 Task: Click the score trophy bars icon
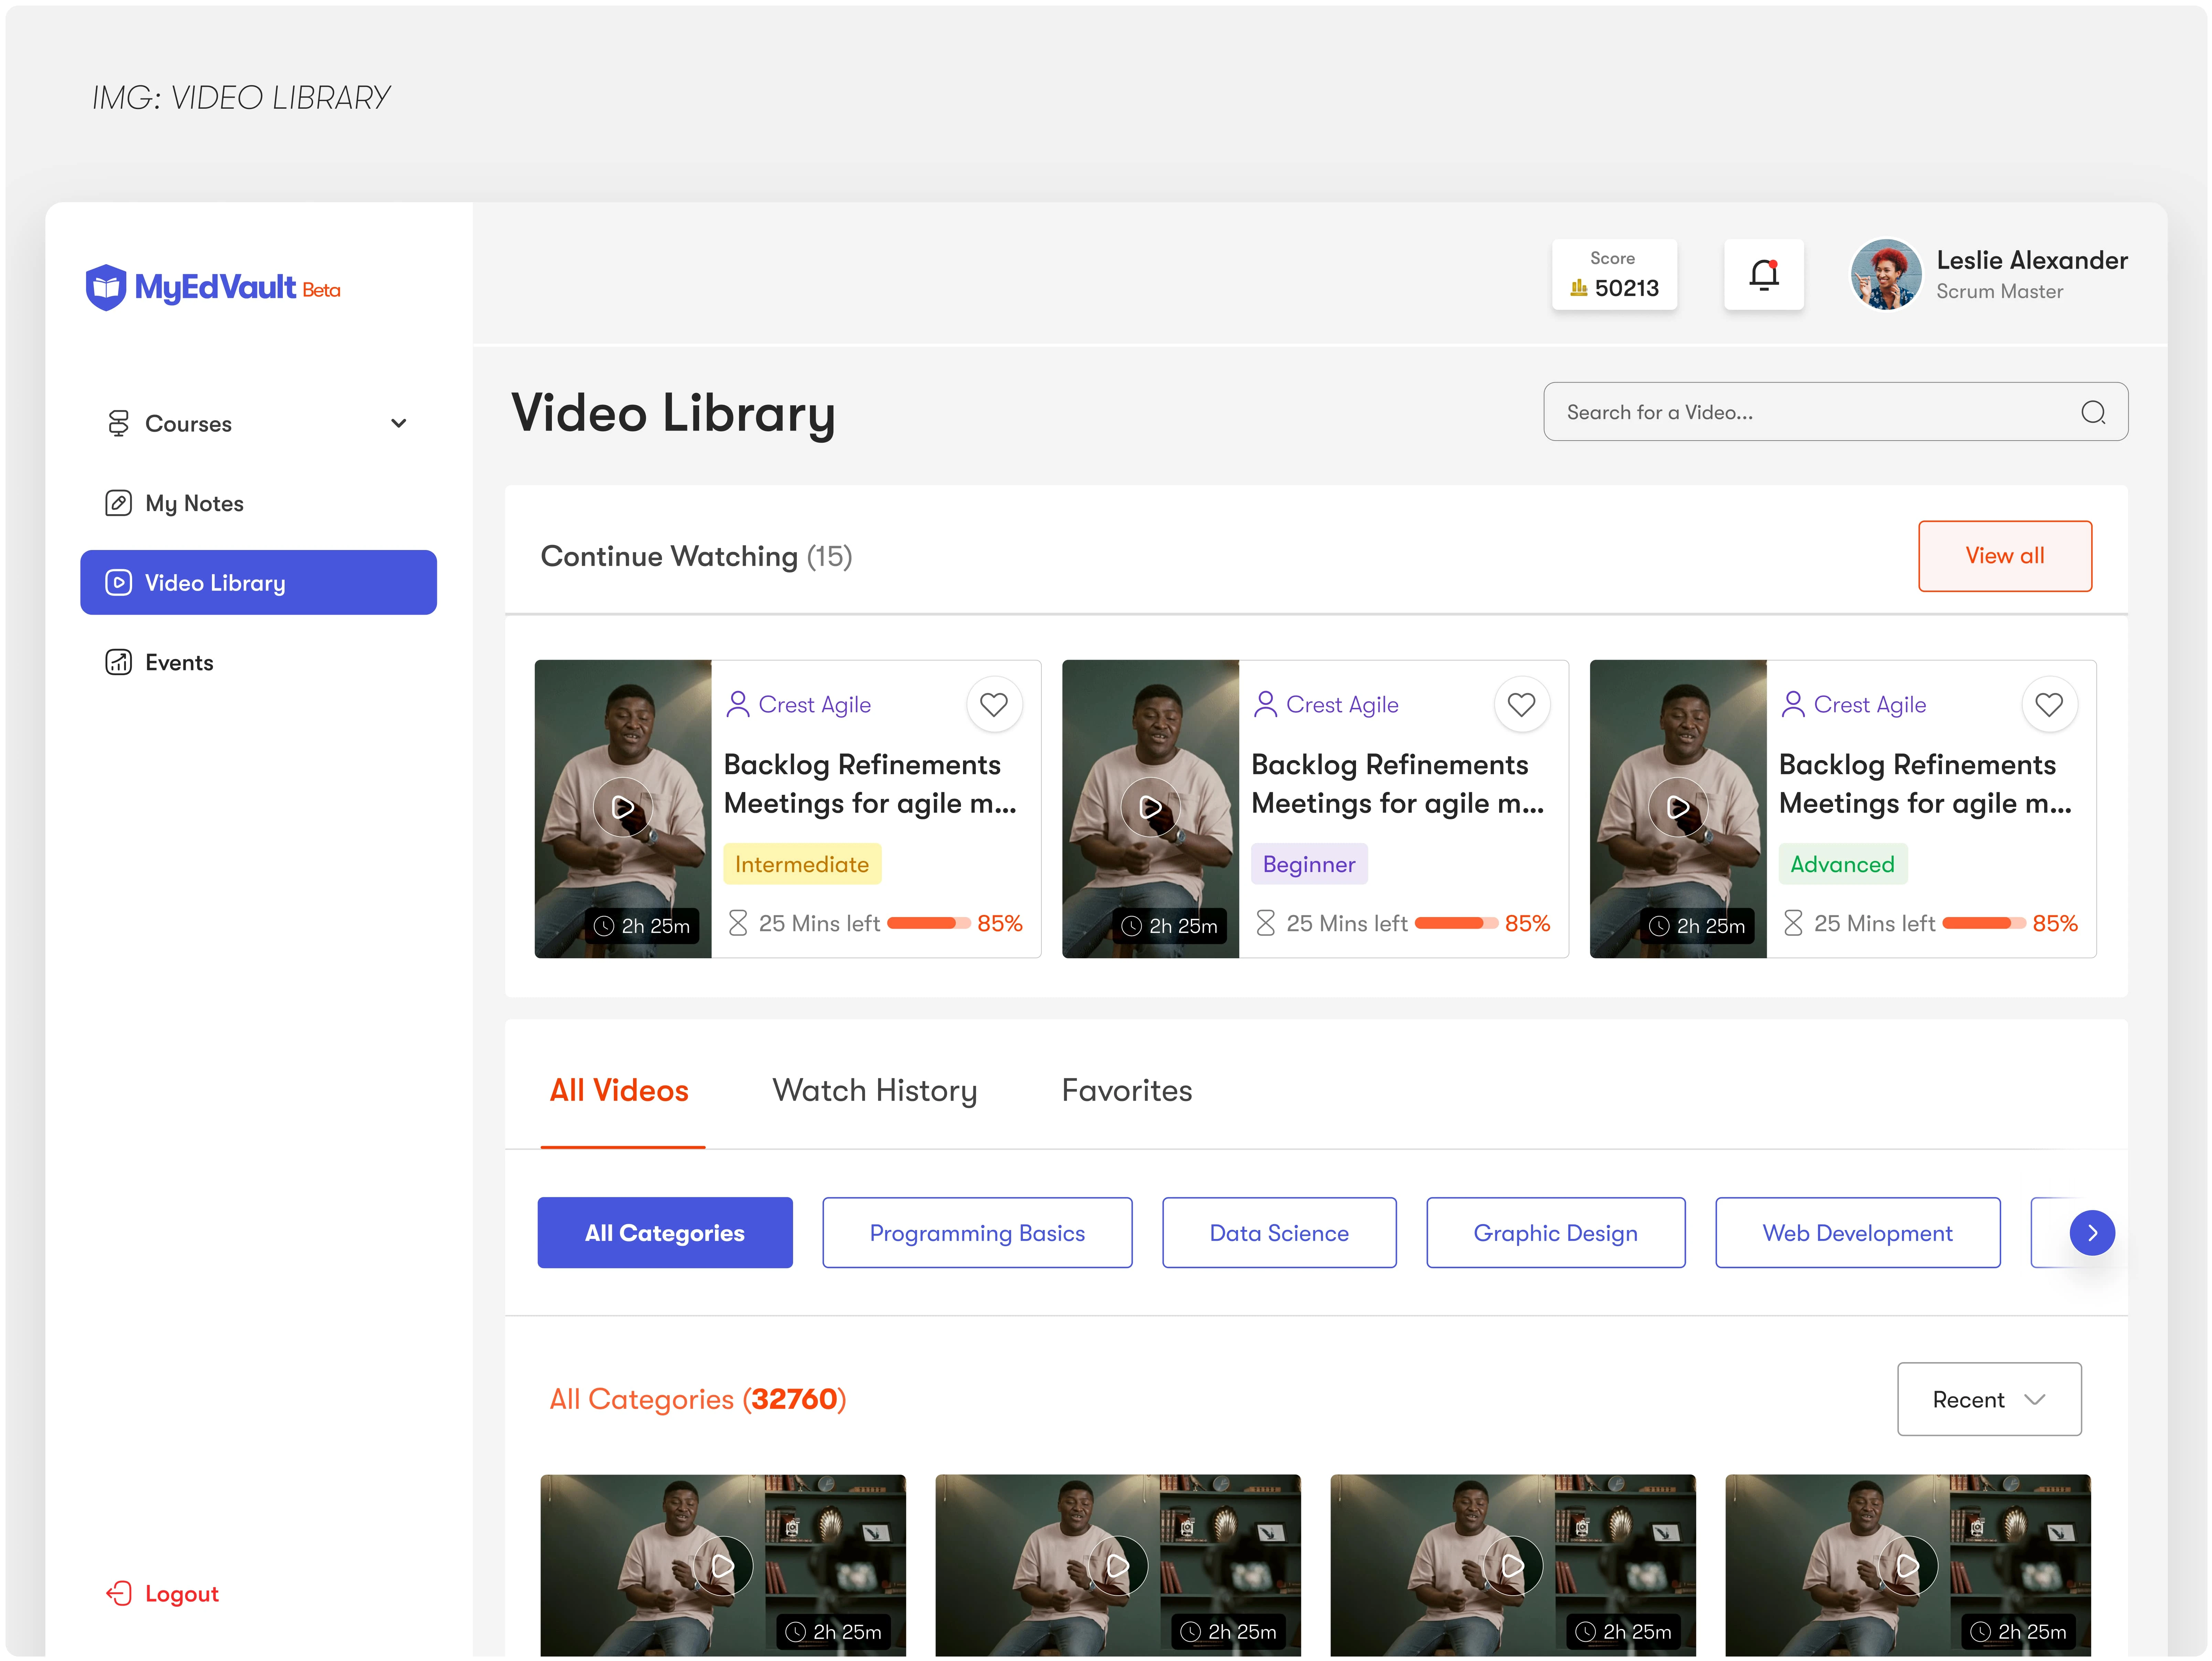(1579, 288)
